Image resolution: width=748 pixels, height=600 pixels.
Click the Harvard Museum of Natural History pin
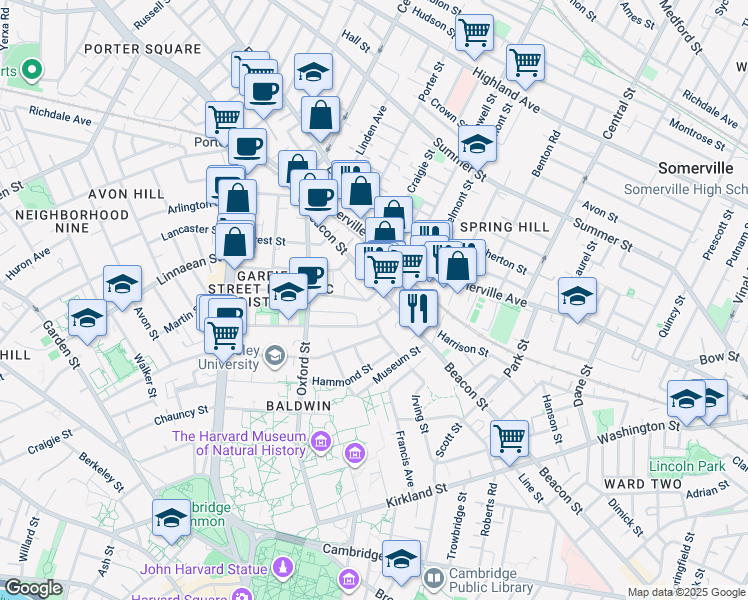click(321, 441)
